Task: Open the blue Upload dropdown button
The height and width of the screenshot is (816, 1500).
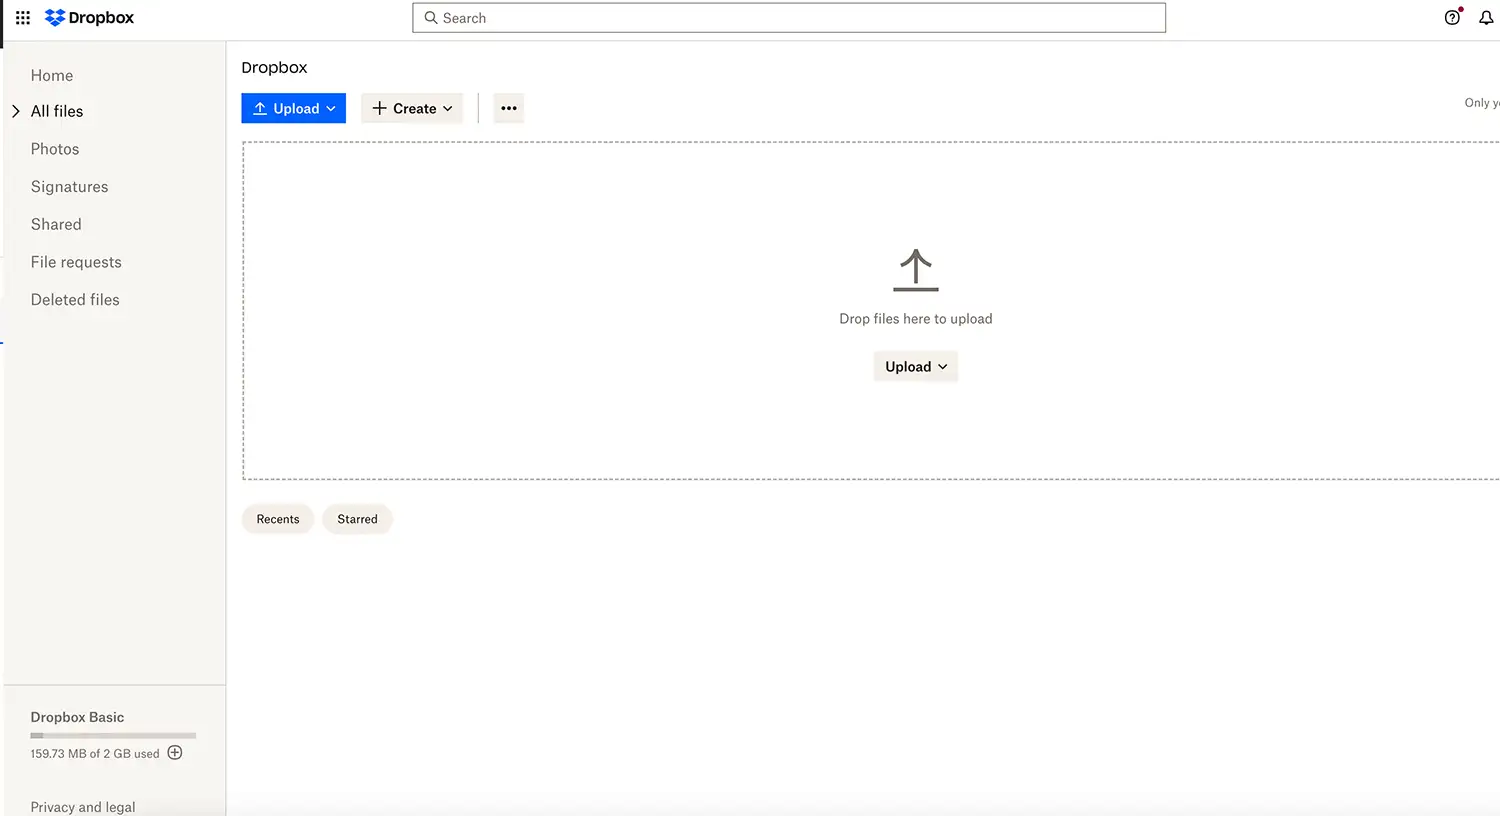Action: point(294,108)
